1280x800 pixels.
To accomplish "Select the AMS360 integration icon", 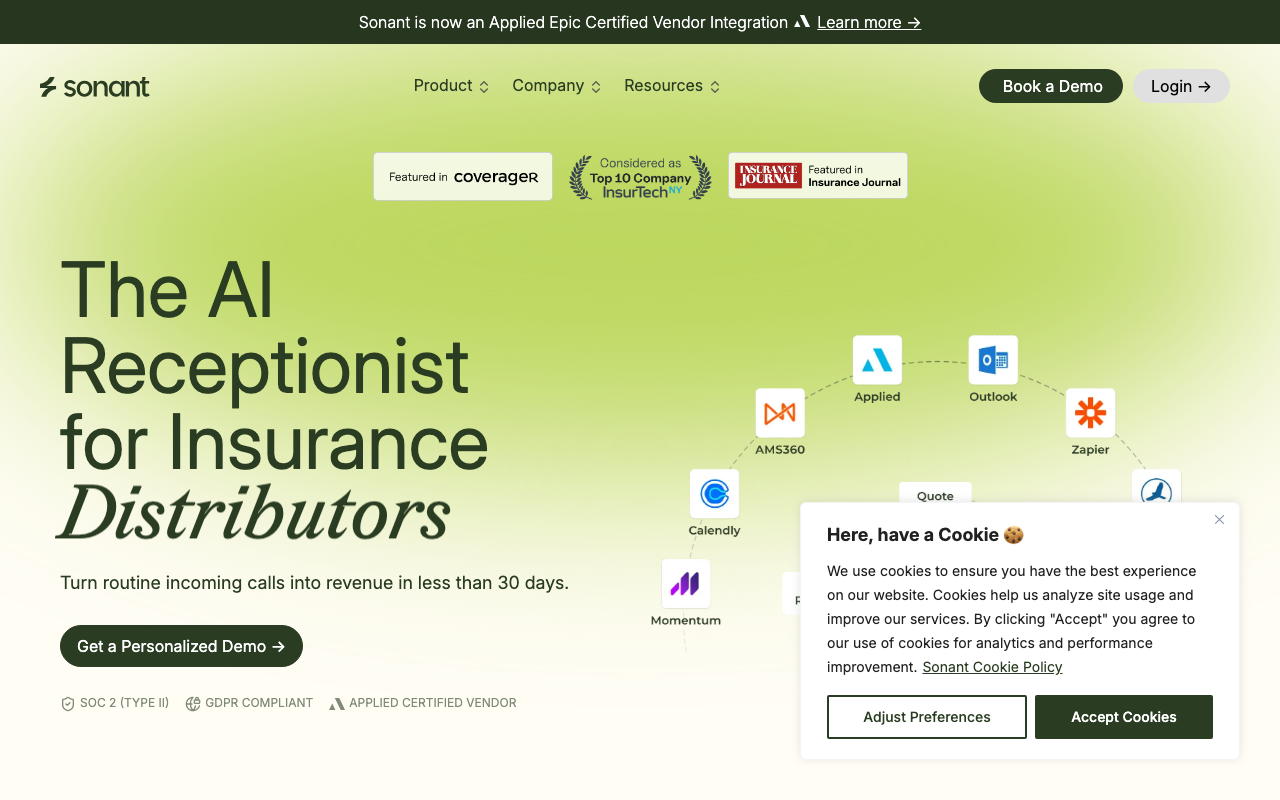I will [x=780, y=413].
